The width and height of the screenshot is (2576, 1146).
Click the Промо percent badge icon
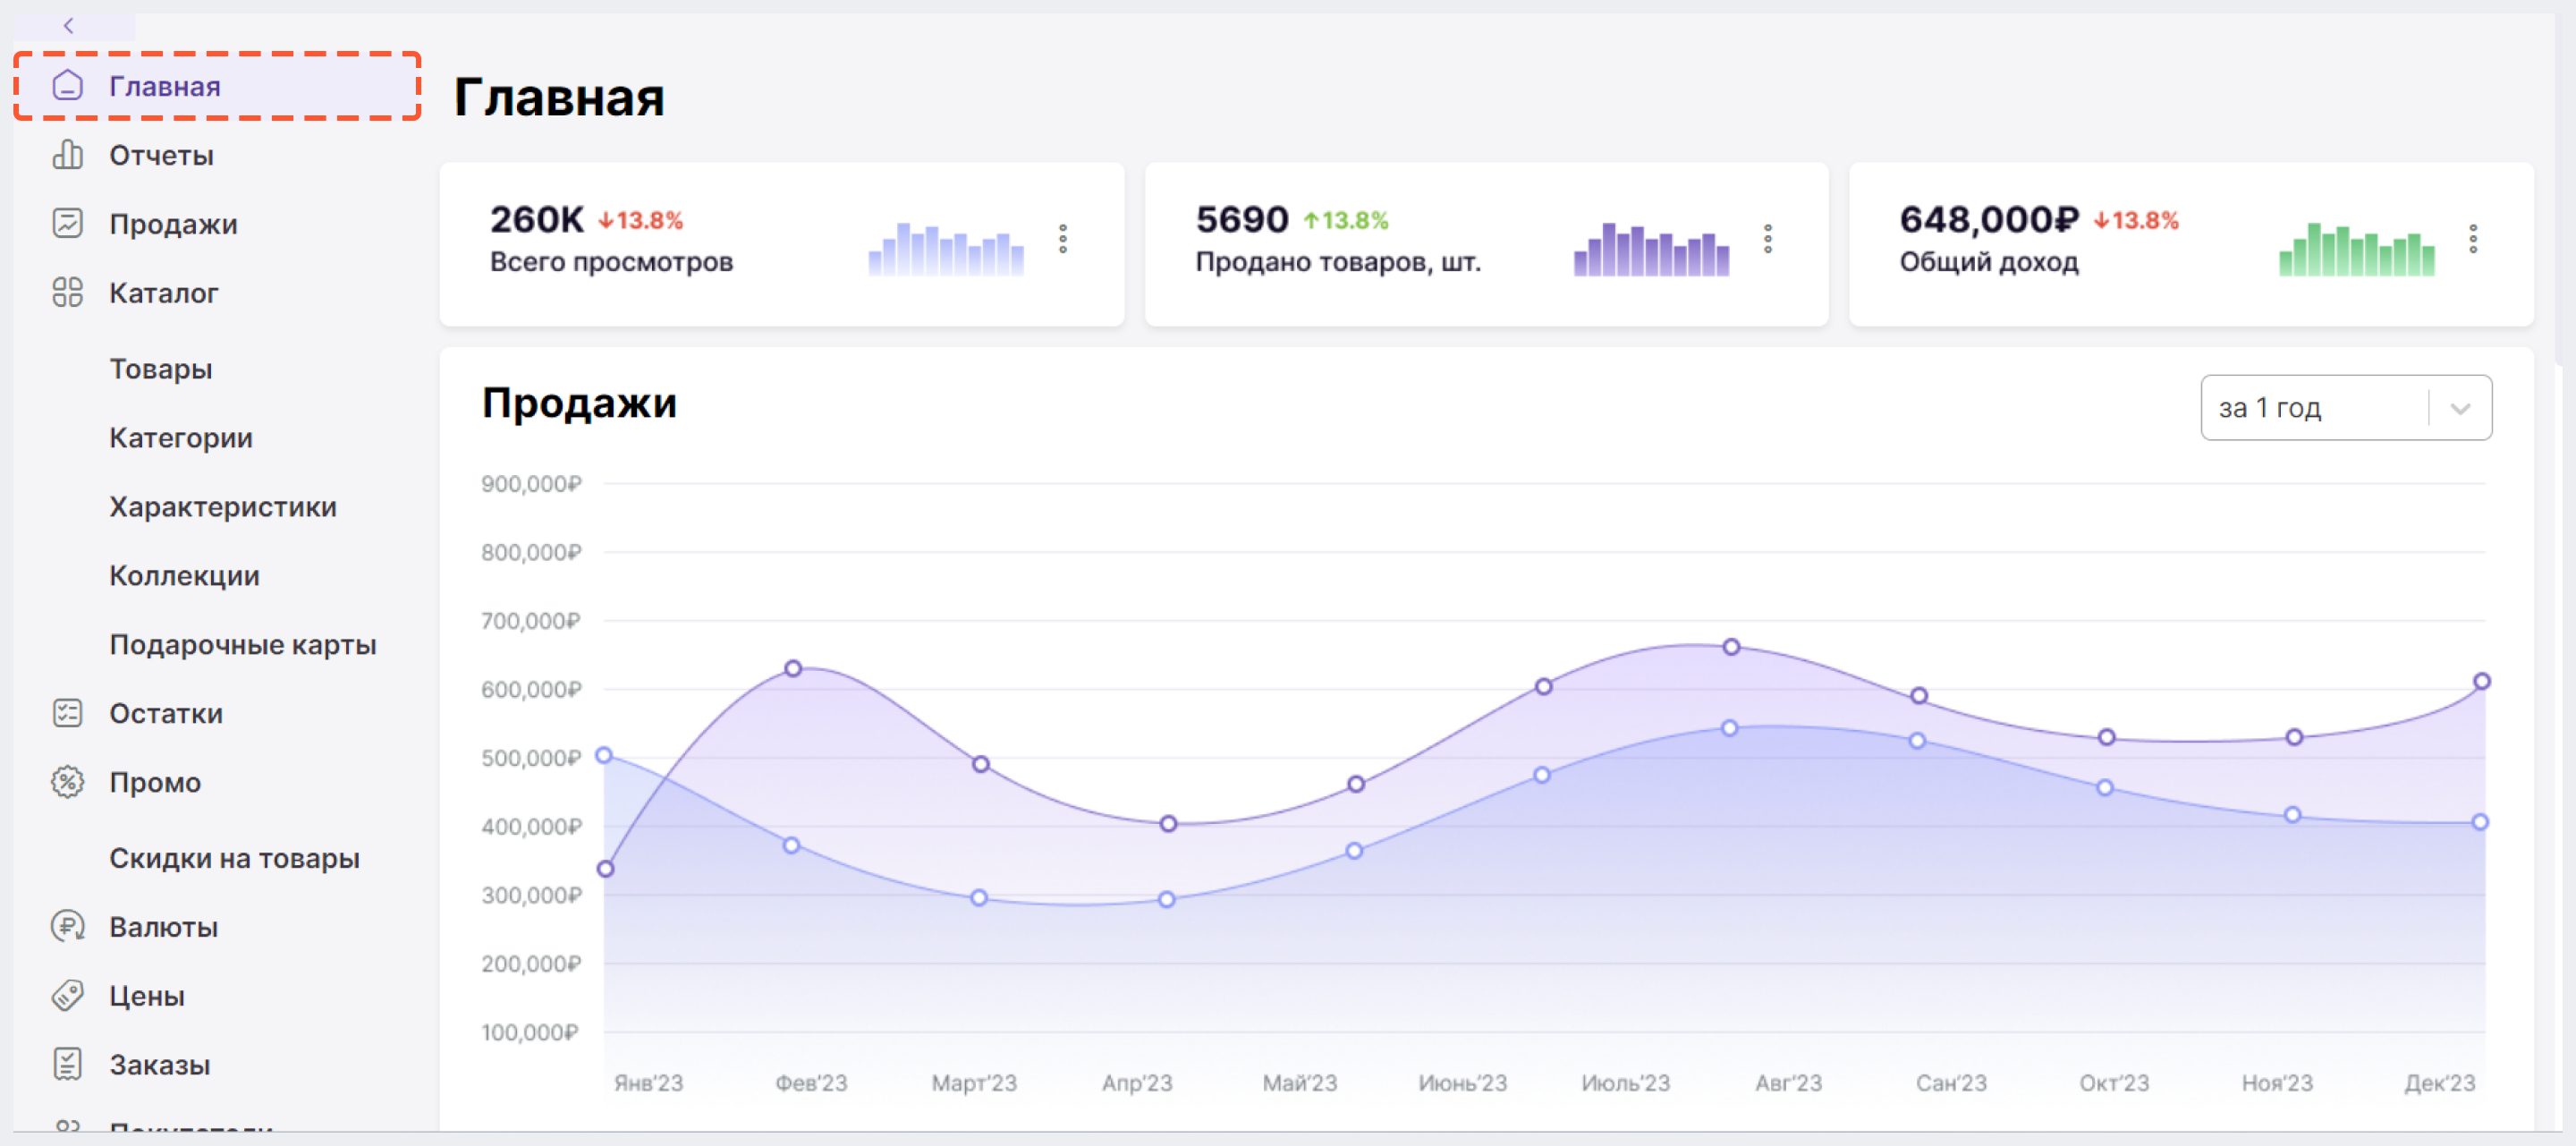pyautogui.click(x=67, y=782)
